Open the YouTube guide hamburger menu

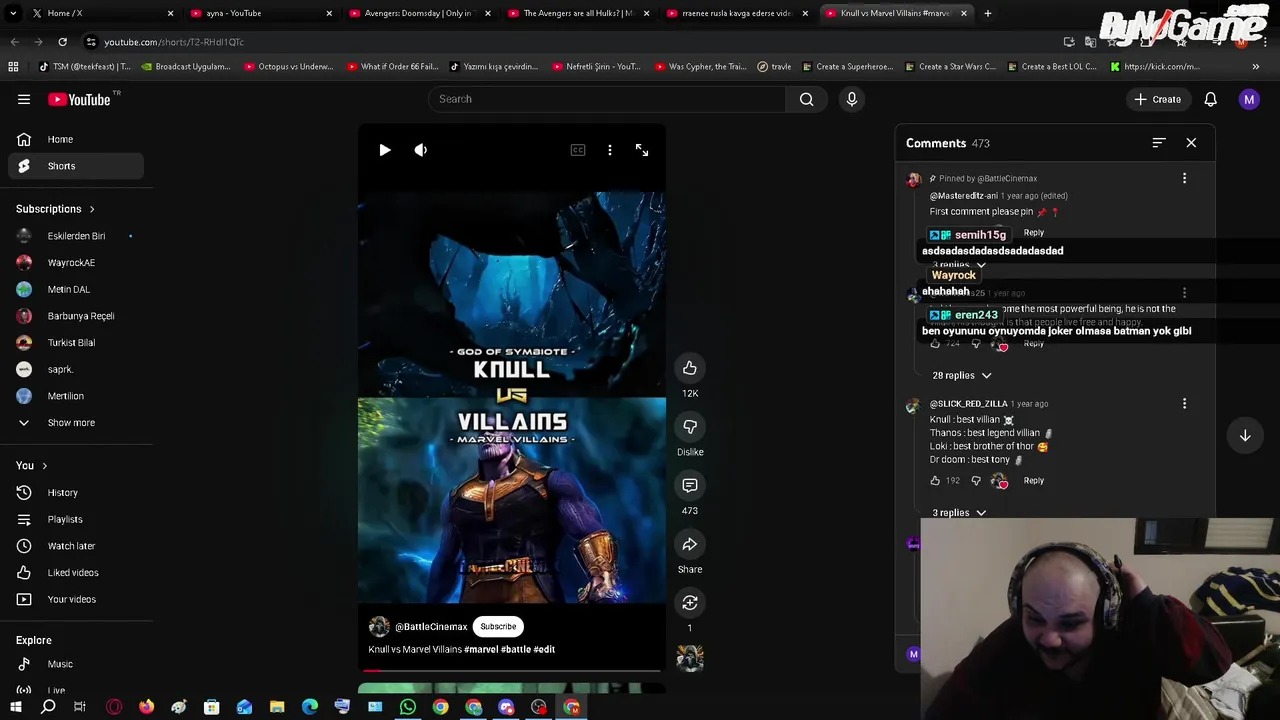tap(24, 99)
